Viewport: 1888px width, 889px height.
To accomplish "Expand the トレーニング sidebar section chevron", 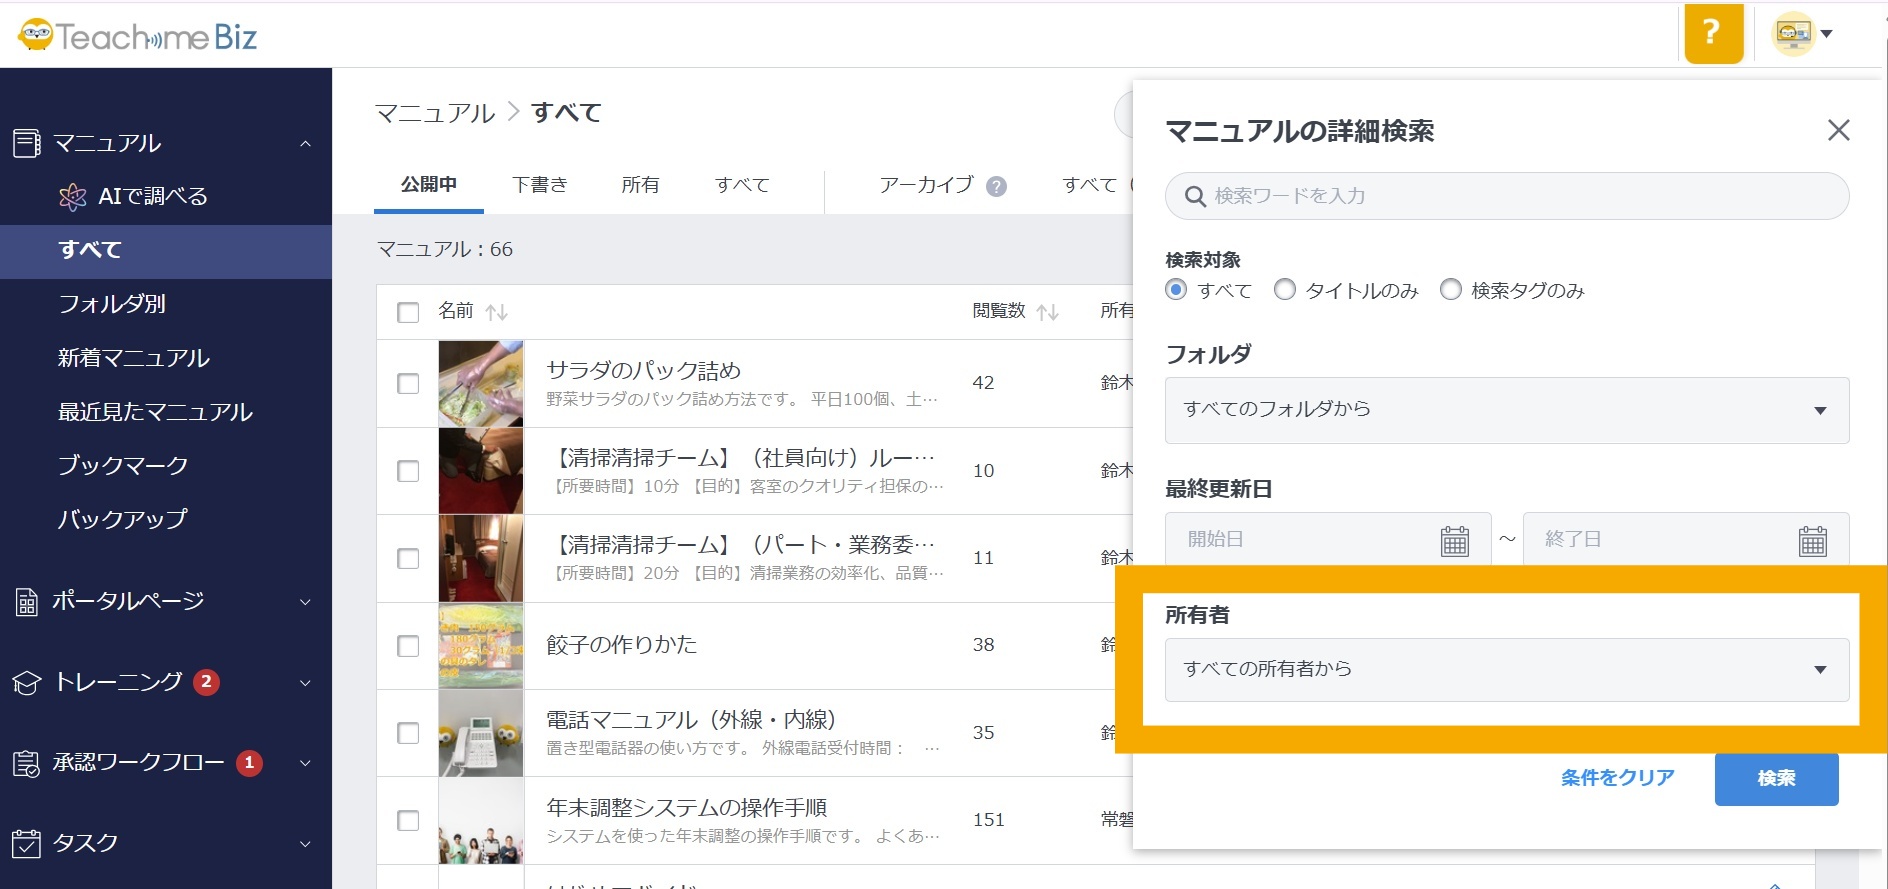I will (x=305, y=683).
